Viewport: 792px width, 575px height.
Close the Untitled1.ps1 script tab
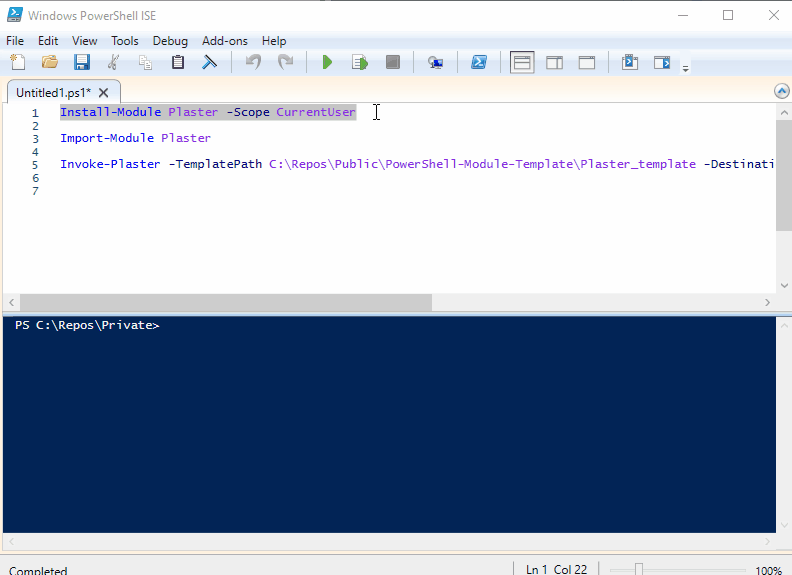[103, 92]
